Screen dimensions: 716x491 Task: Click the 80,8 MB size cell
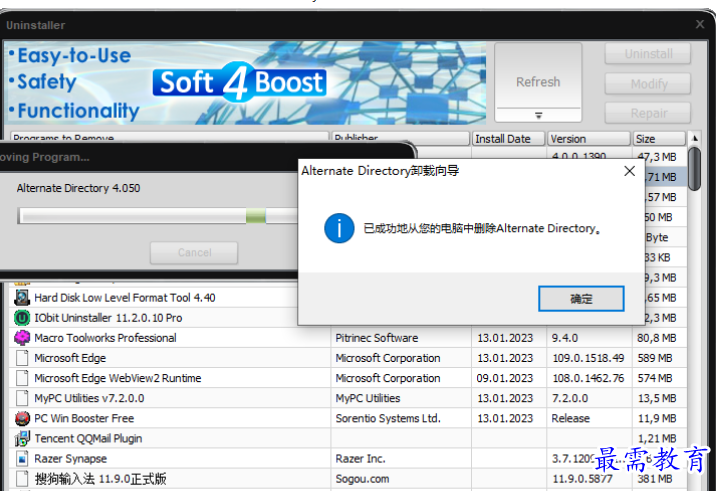pos(657,338)
